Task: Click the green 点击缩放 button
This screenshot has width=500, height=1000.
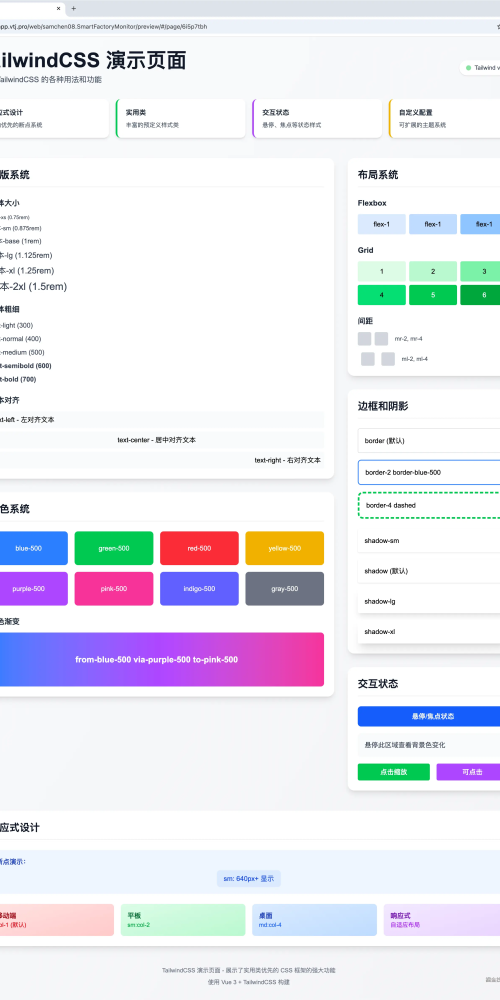Action: coord(393,772)
